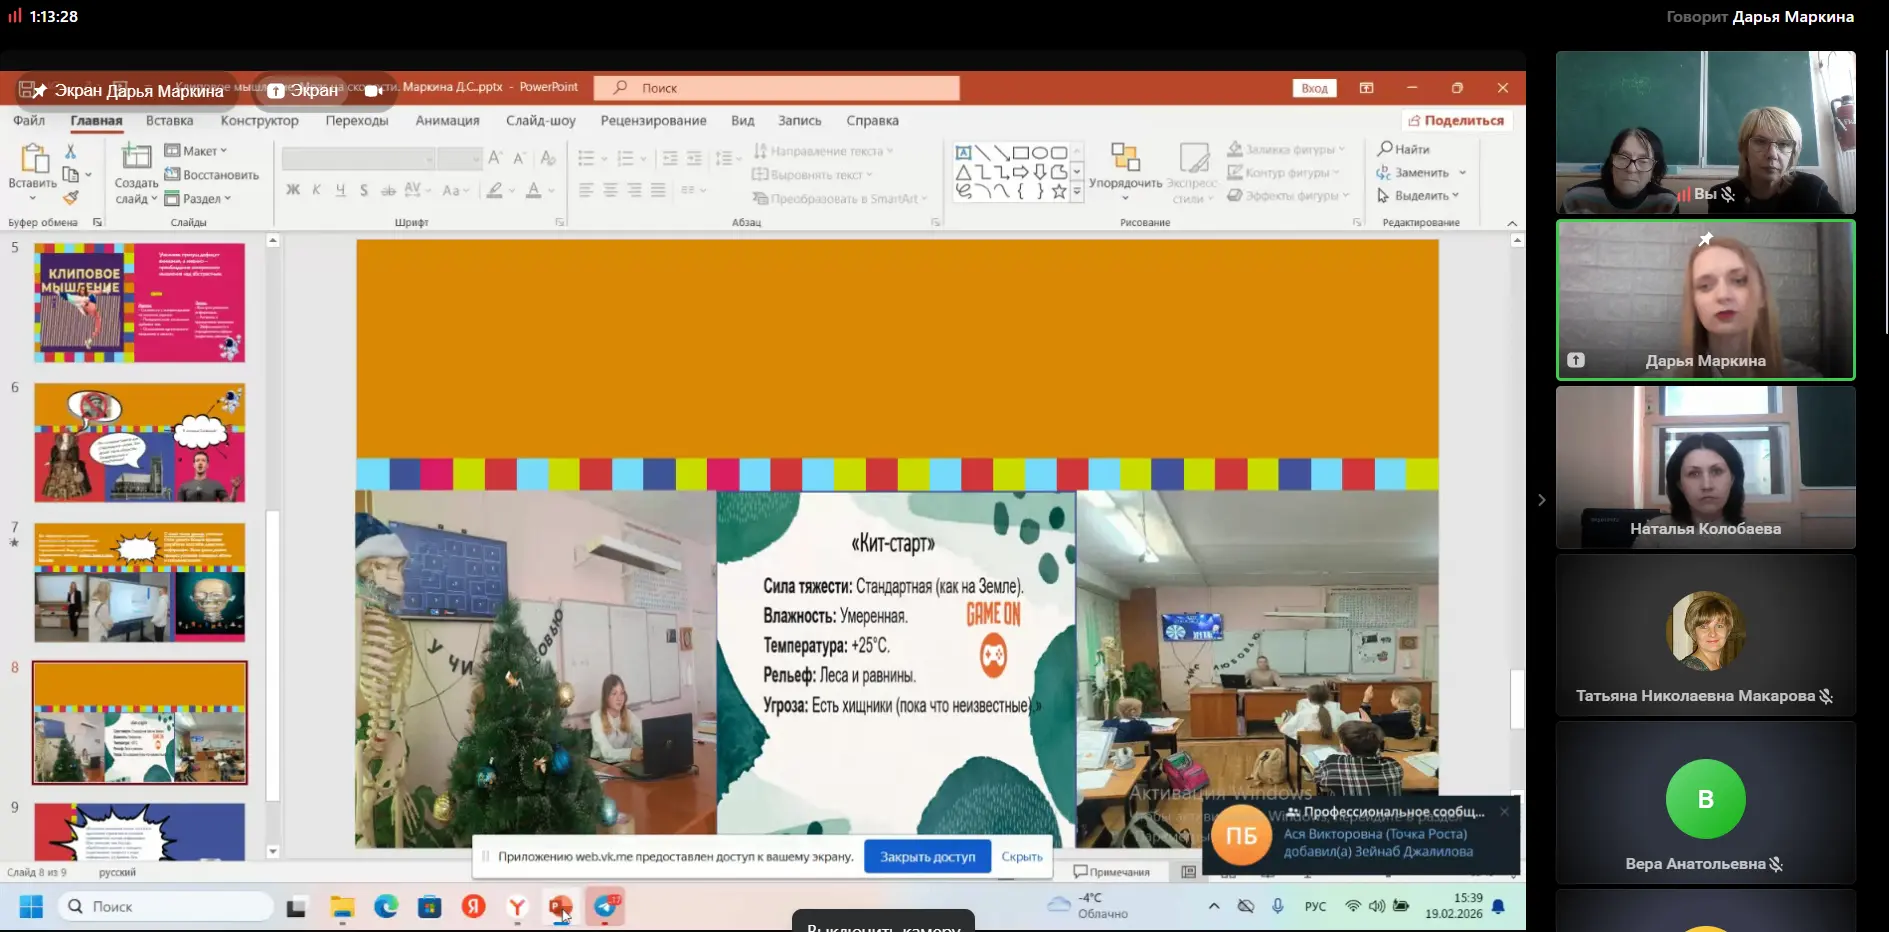Screen dimensions: 1889x932
Task: Toggle italic (К) formatting
Action: coord(317,190)
